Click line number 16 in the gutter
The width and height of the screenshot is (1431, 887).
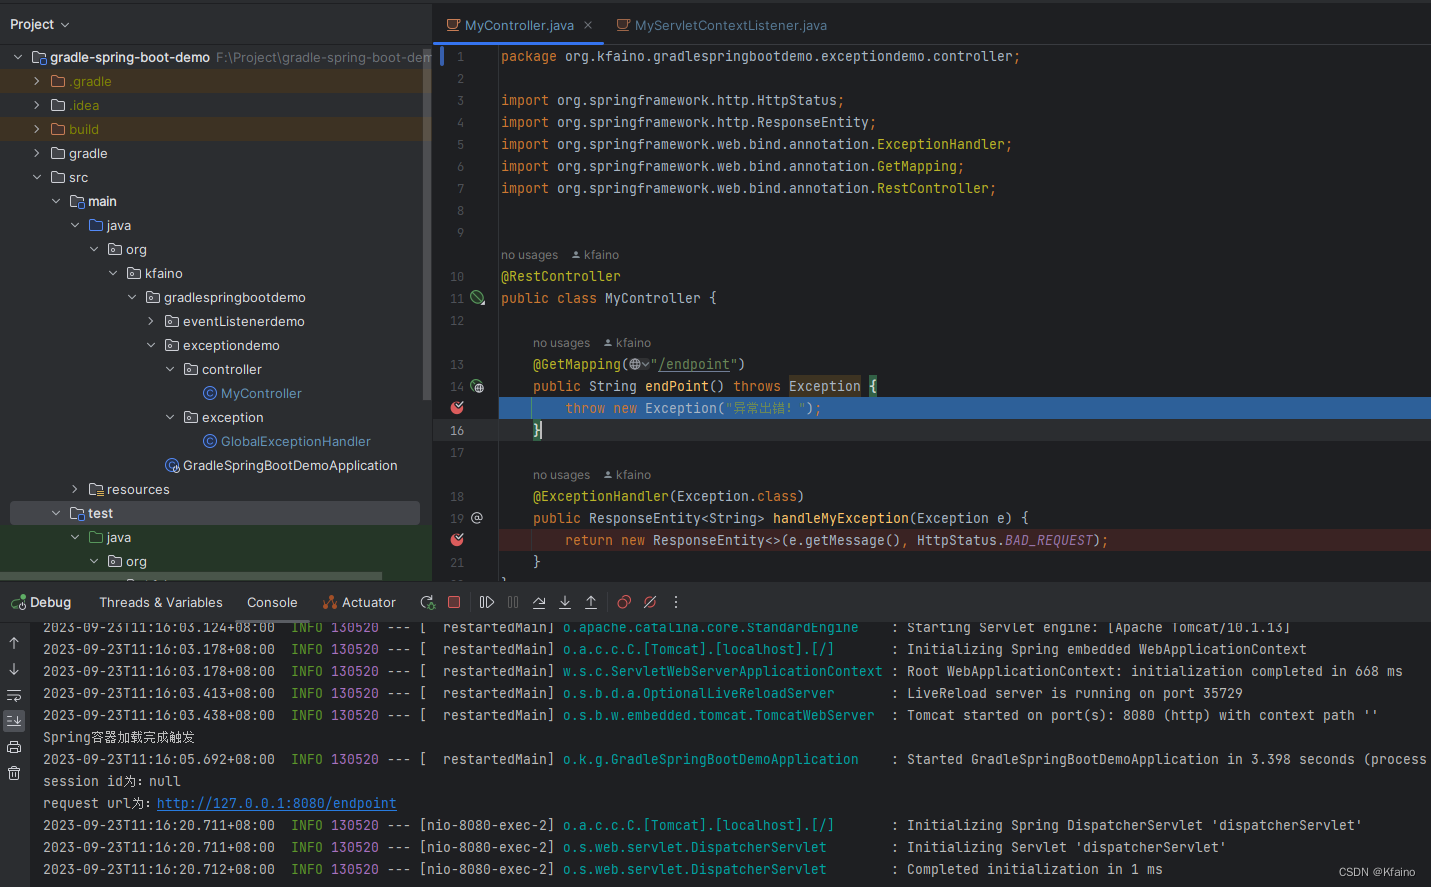tap(457, 430)
